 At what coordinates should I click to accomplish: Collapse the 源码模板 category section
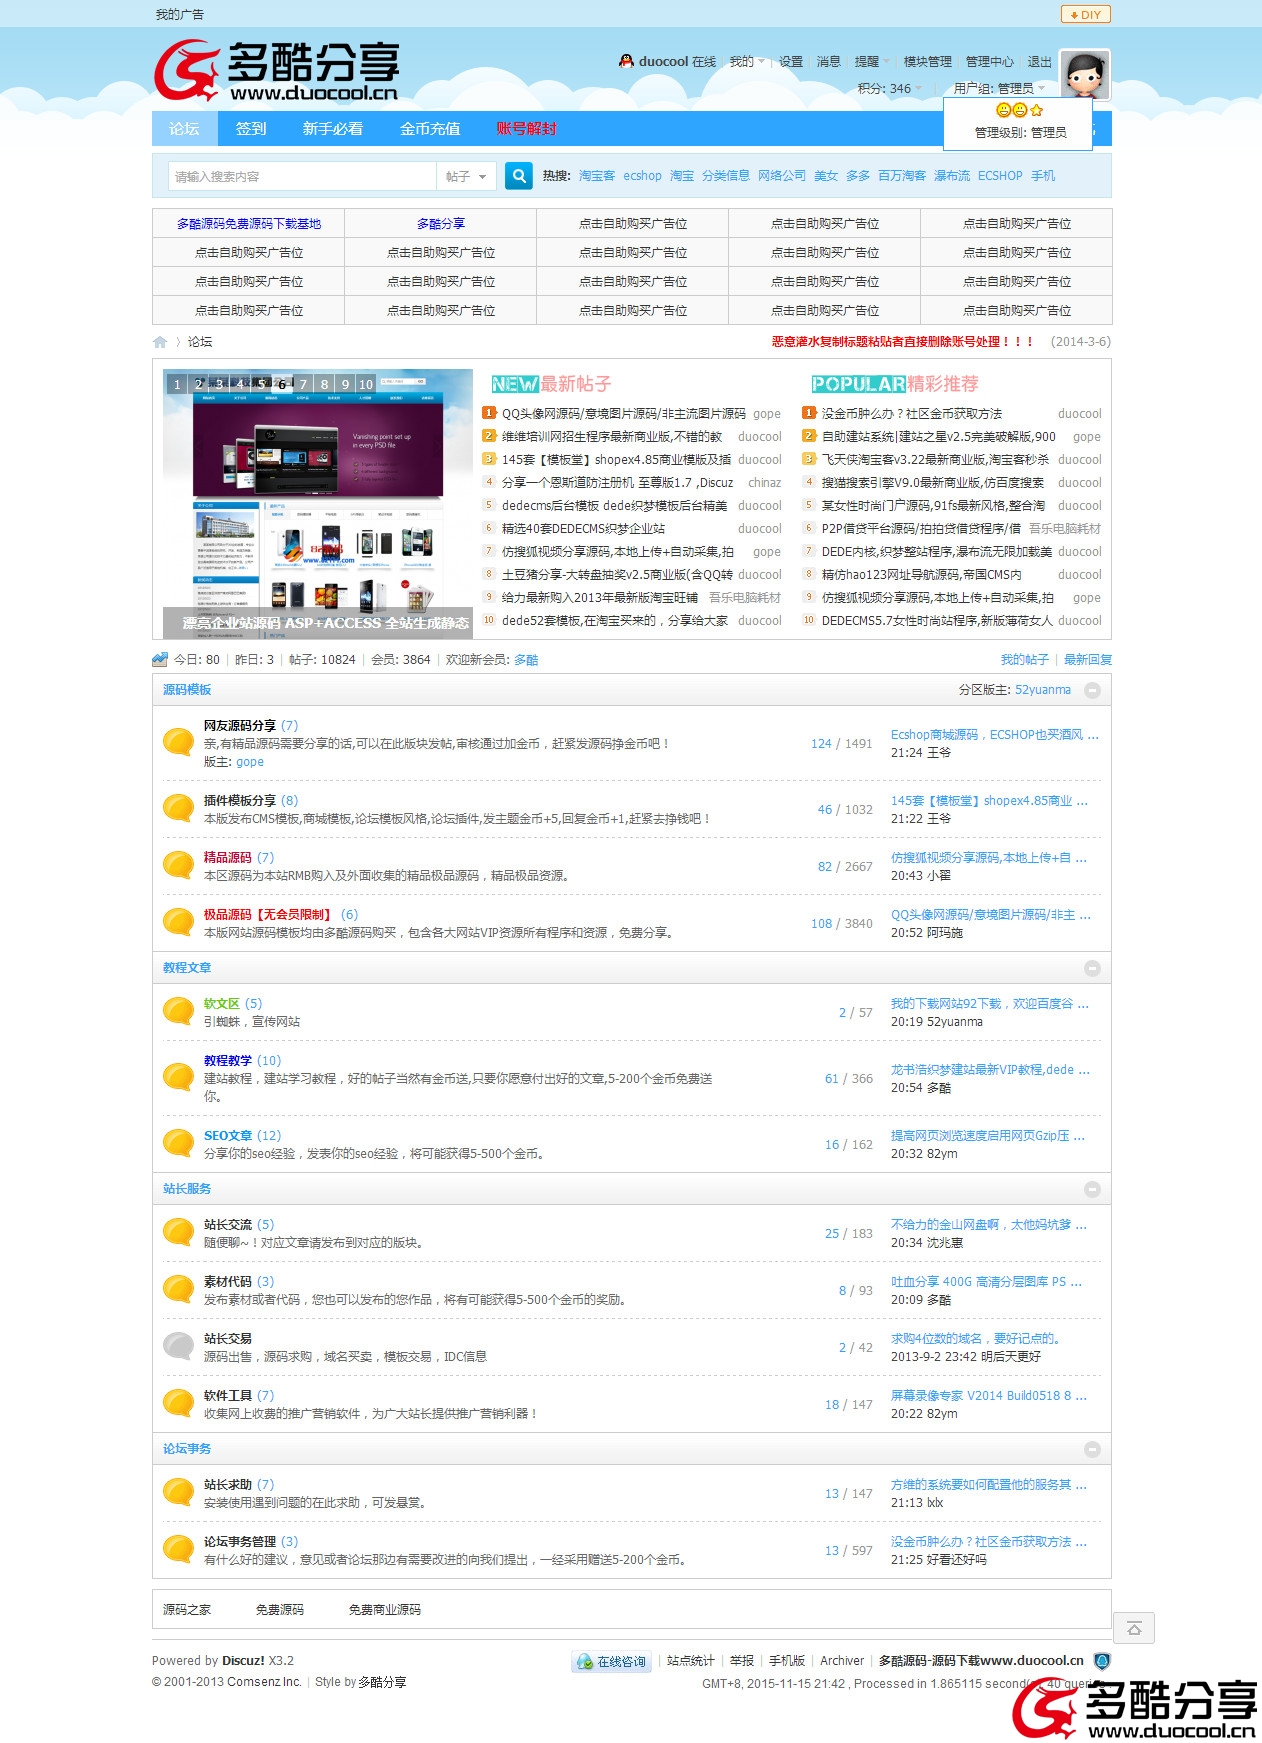pyautogui.click(x=1092, y=690)
